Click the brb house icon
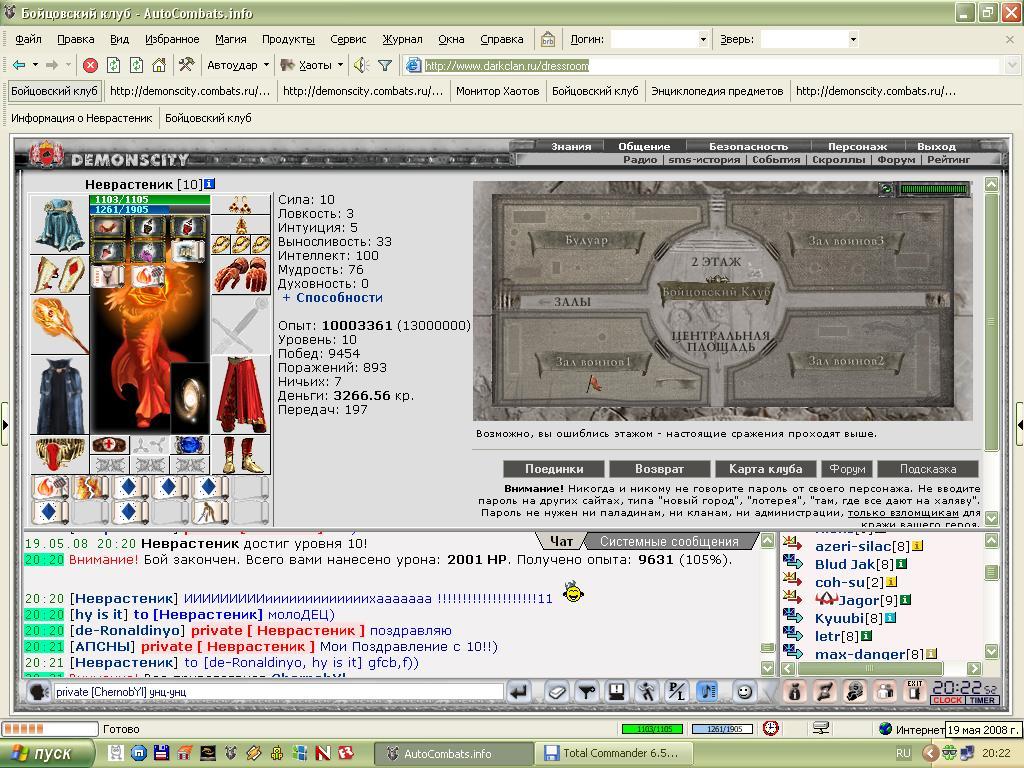 click(x=547, y=39)
